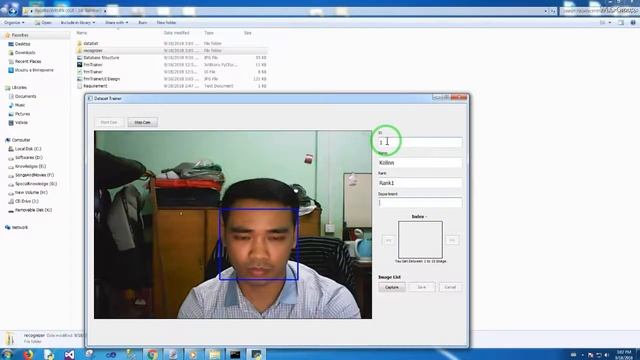
Task: Expand the Share with dropdown
Action: [x=116, y=22]
